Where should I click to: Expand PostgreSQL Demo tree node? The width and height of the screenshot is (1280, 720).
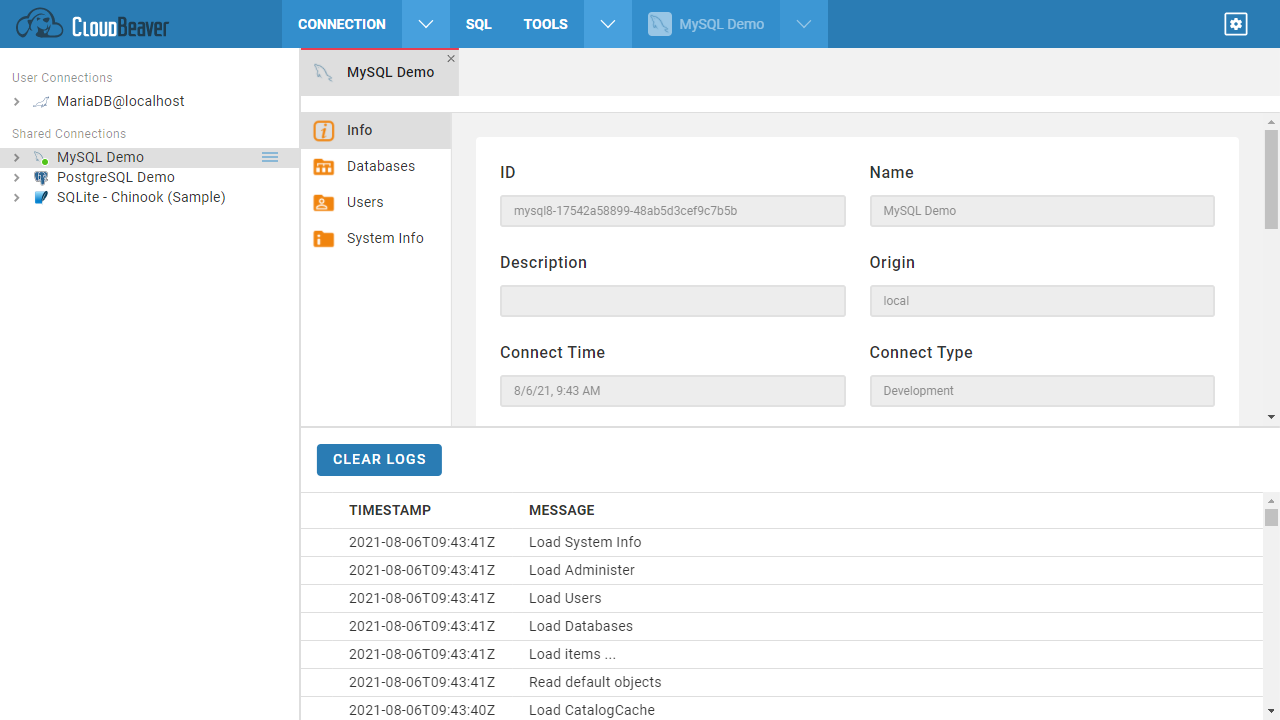16,177
